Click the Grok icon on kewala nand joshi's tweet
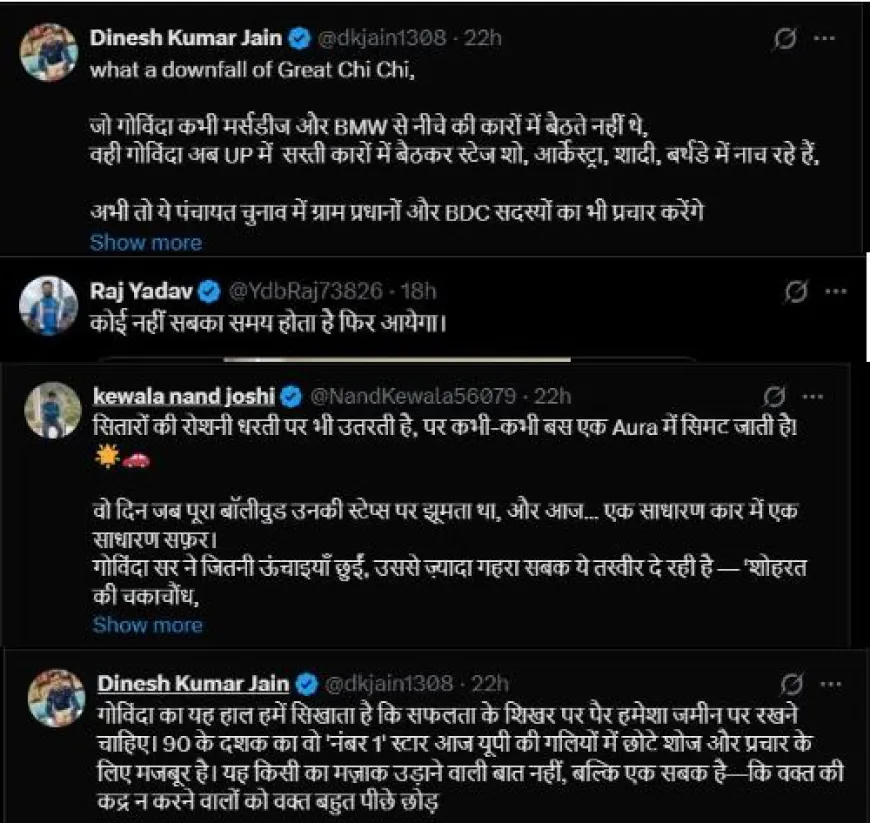This screenshot has height=823, width=870. tap(773, 395)
